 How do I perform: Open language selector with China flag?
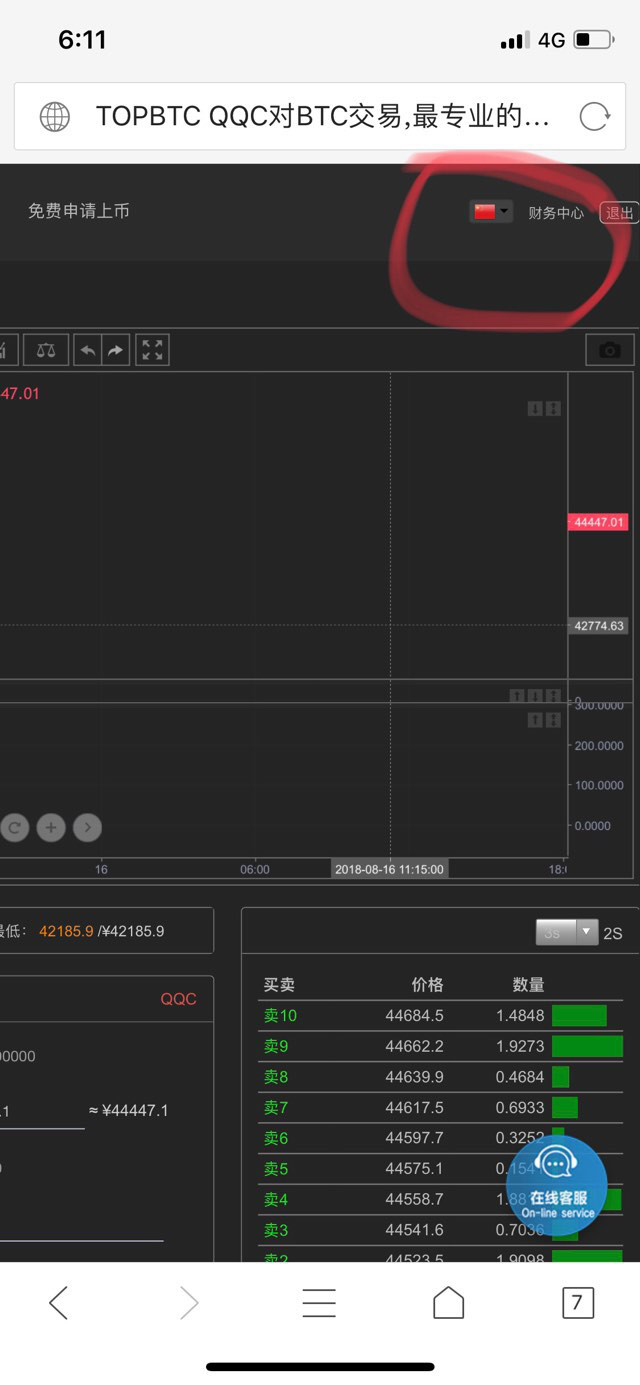coord(491,211)
